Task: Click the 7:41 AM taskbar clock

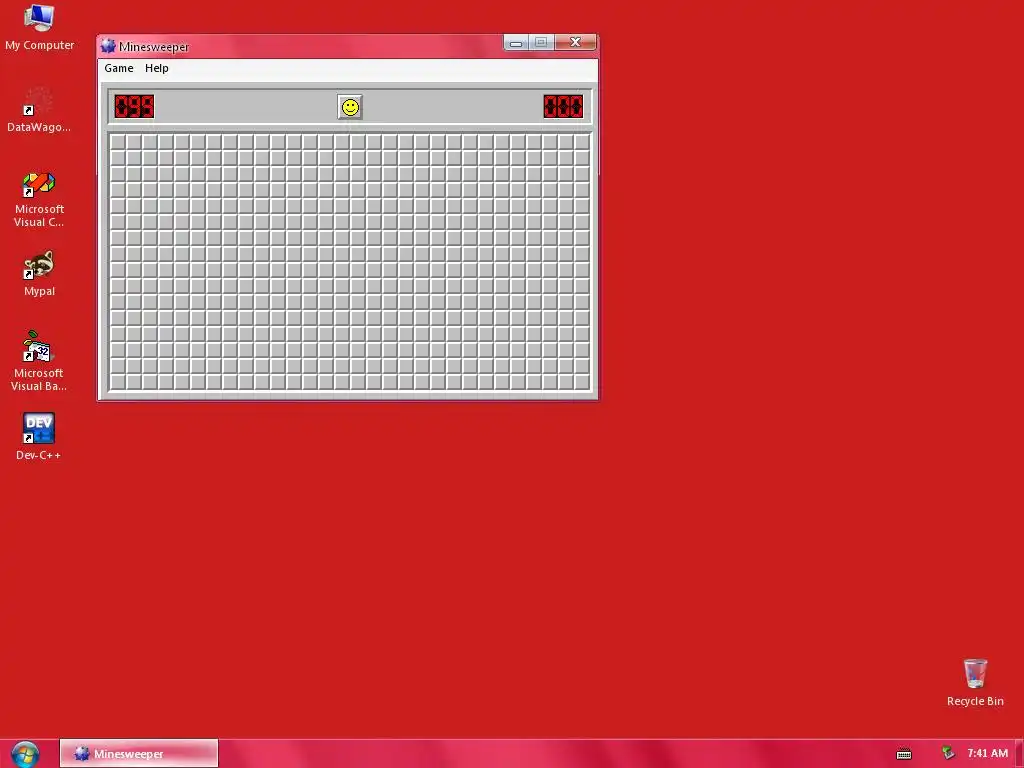Action: pyautogui.click(x=987, y=754)
